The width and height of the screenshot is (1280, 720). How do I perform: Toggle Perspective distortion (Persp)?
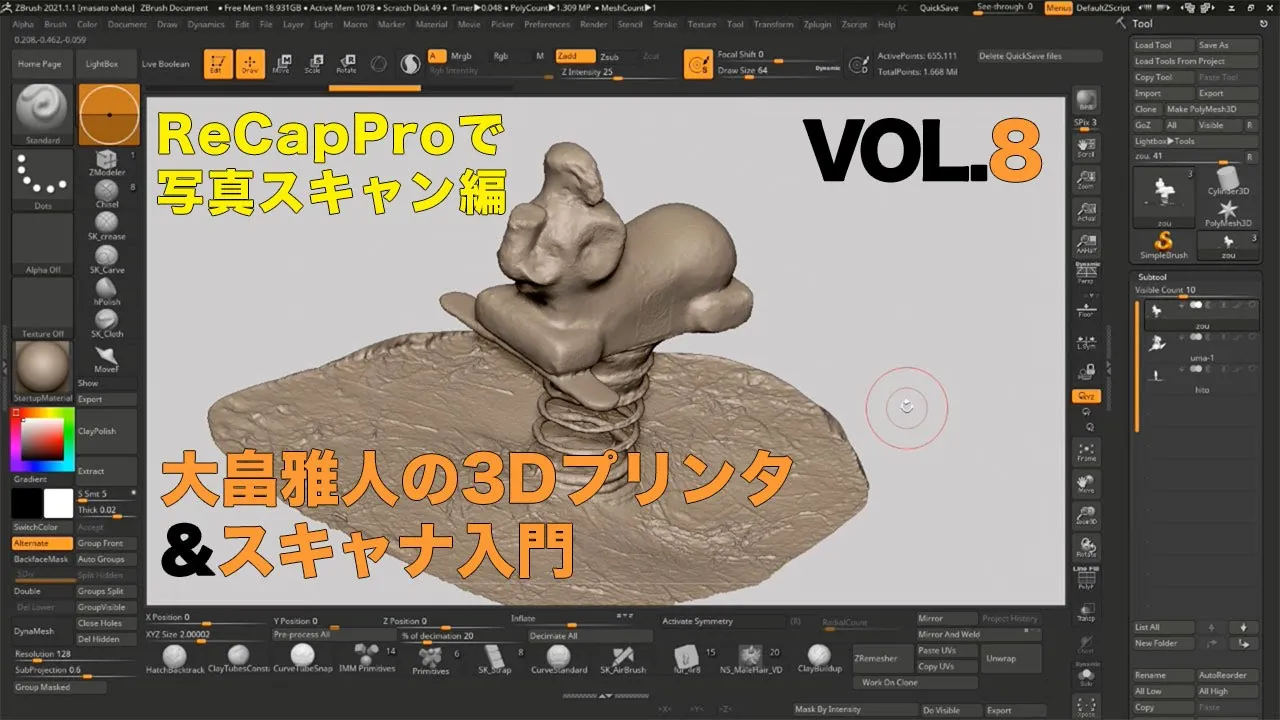coord(1085,274)
